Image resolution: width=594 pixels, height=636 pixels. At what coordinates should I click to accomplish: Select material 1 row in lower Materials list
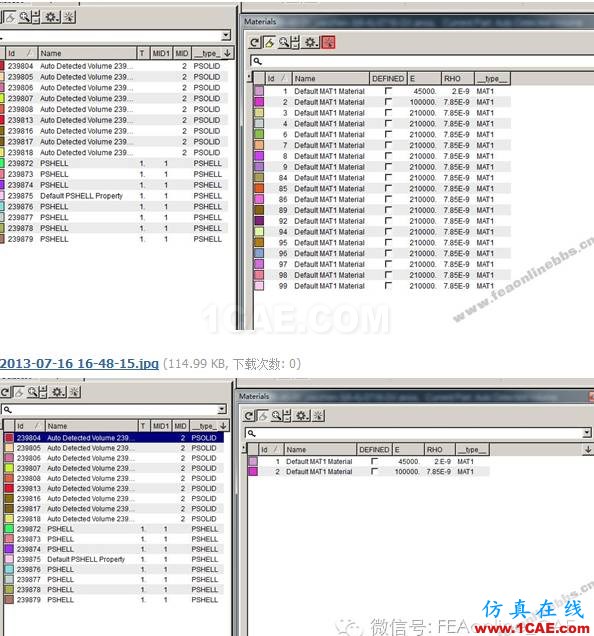[368, 461]
